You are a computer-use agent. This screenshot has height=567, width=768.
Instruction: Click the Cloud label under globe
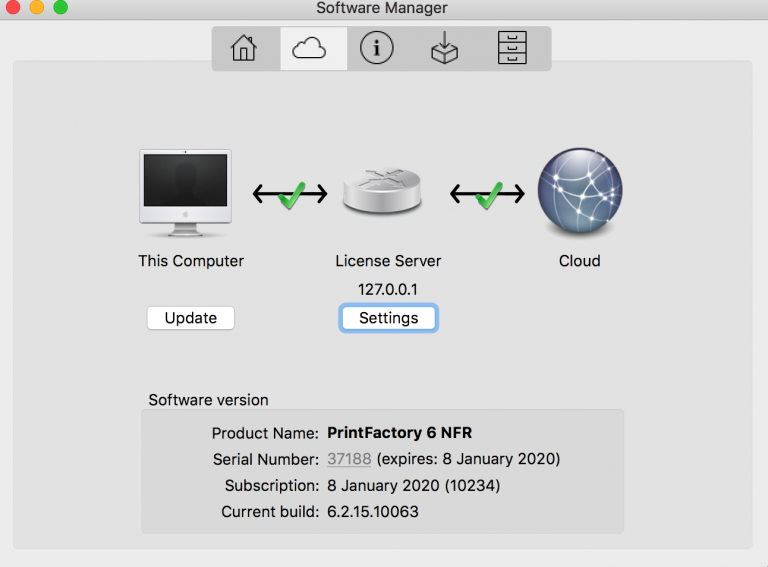[580, 261]
